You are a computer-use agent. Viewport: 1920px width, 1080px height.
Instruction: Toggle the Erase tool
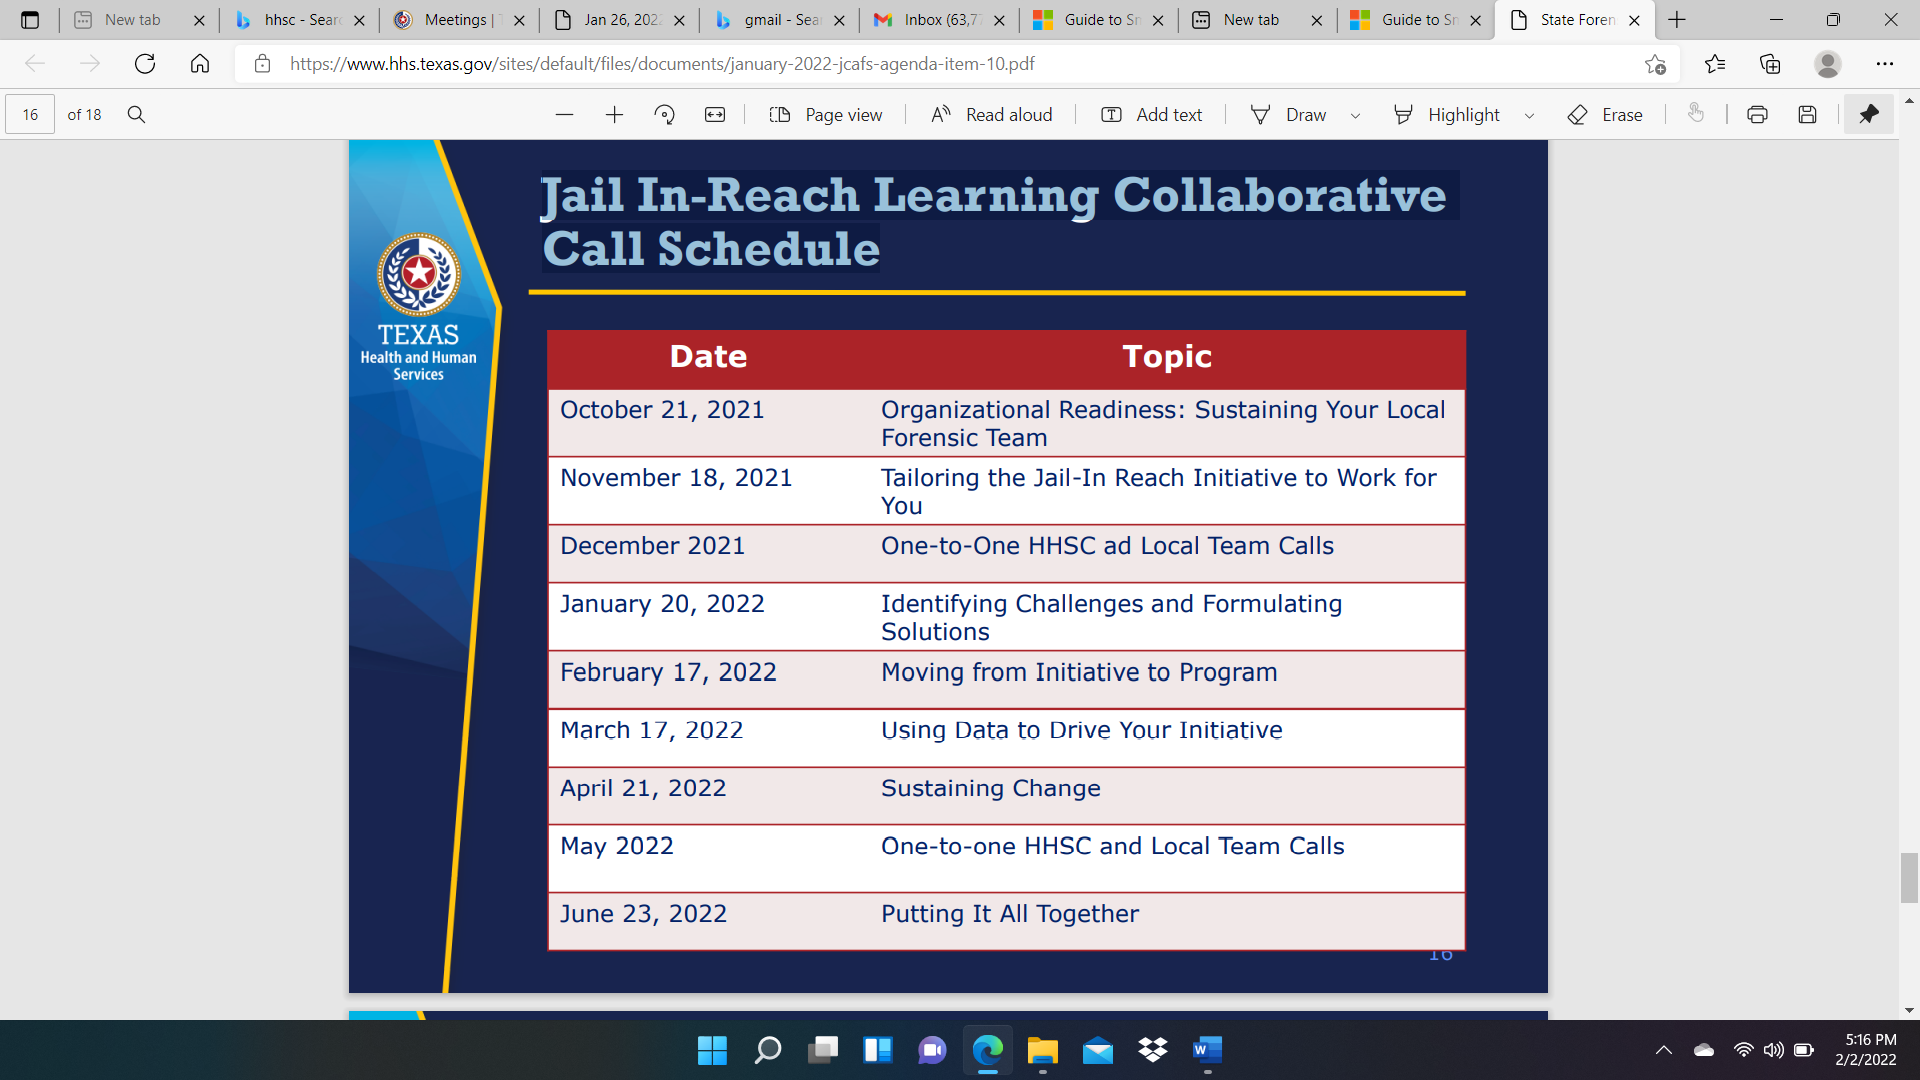[1605, 115]
